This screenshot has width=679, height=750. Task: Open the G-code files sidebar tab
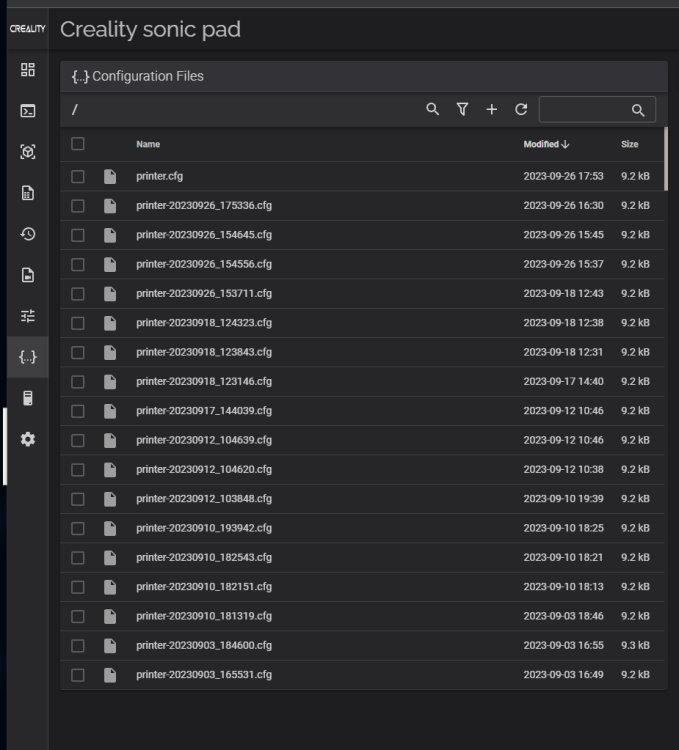[x=28, y=193]
